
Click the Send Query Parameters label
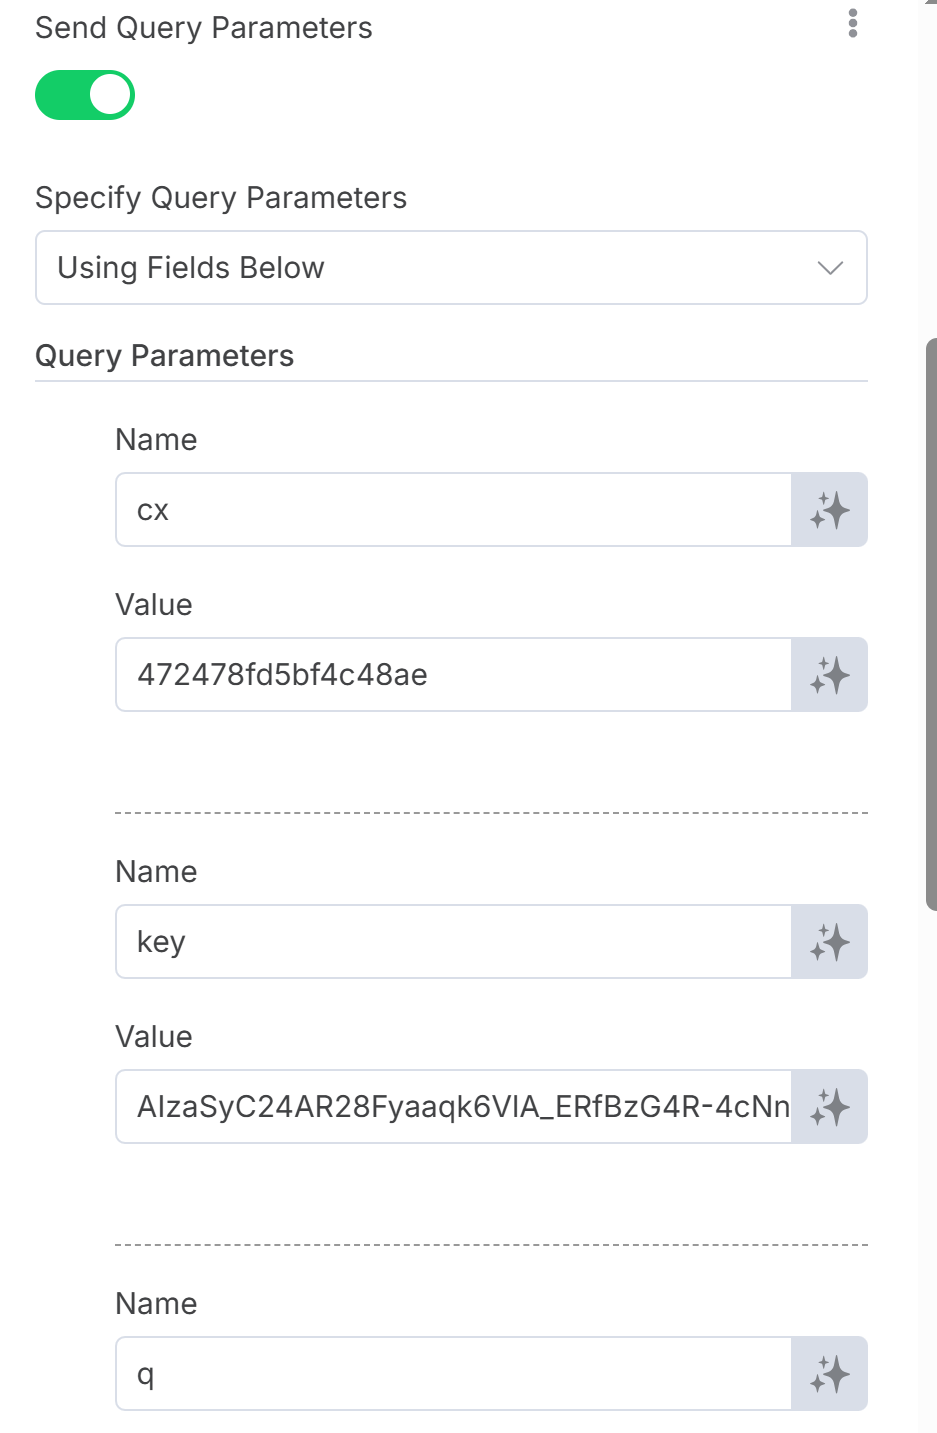pos(204,28)
